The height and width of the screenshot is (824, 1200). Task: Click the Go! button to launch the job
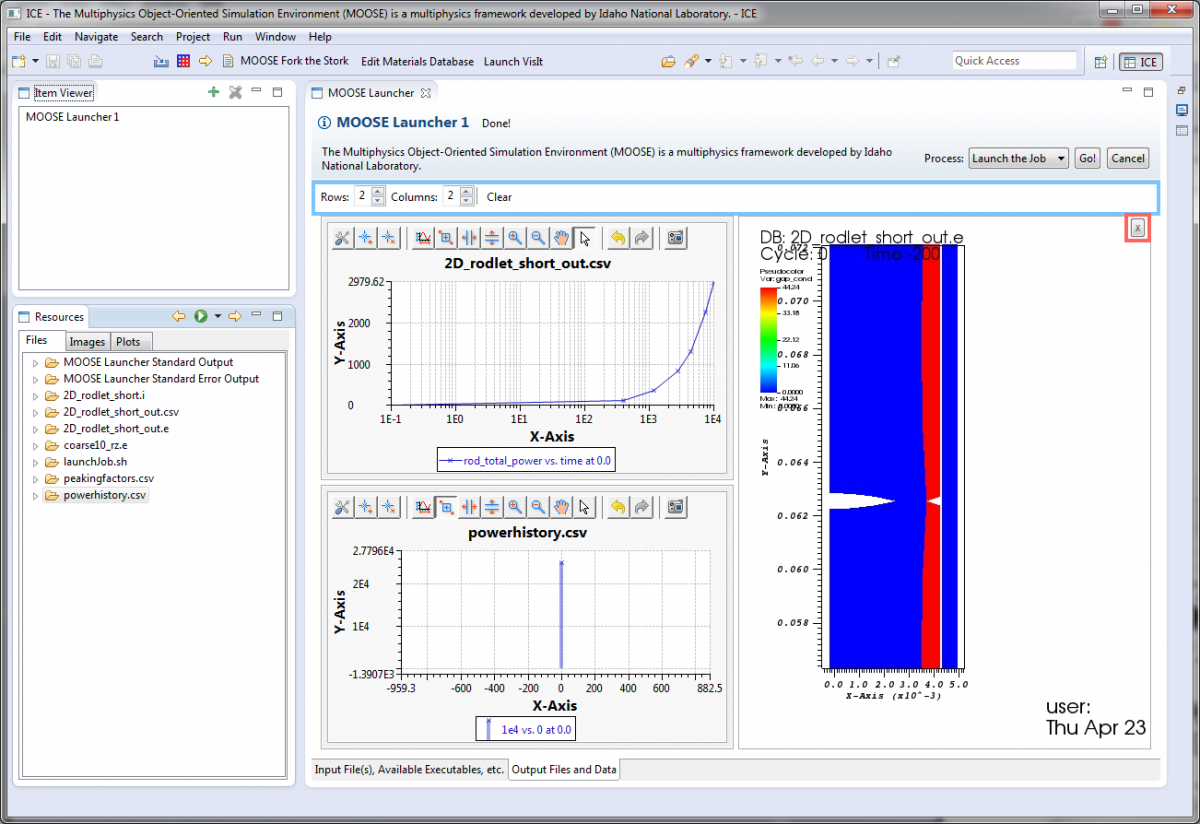click(1087, 157)
